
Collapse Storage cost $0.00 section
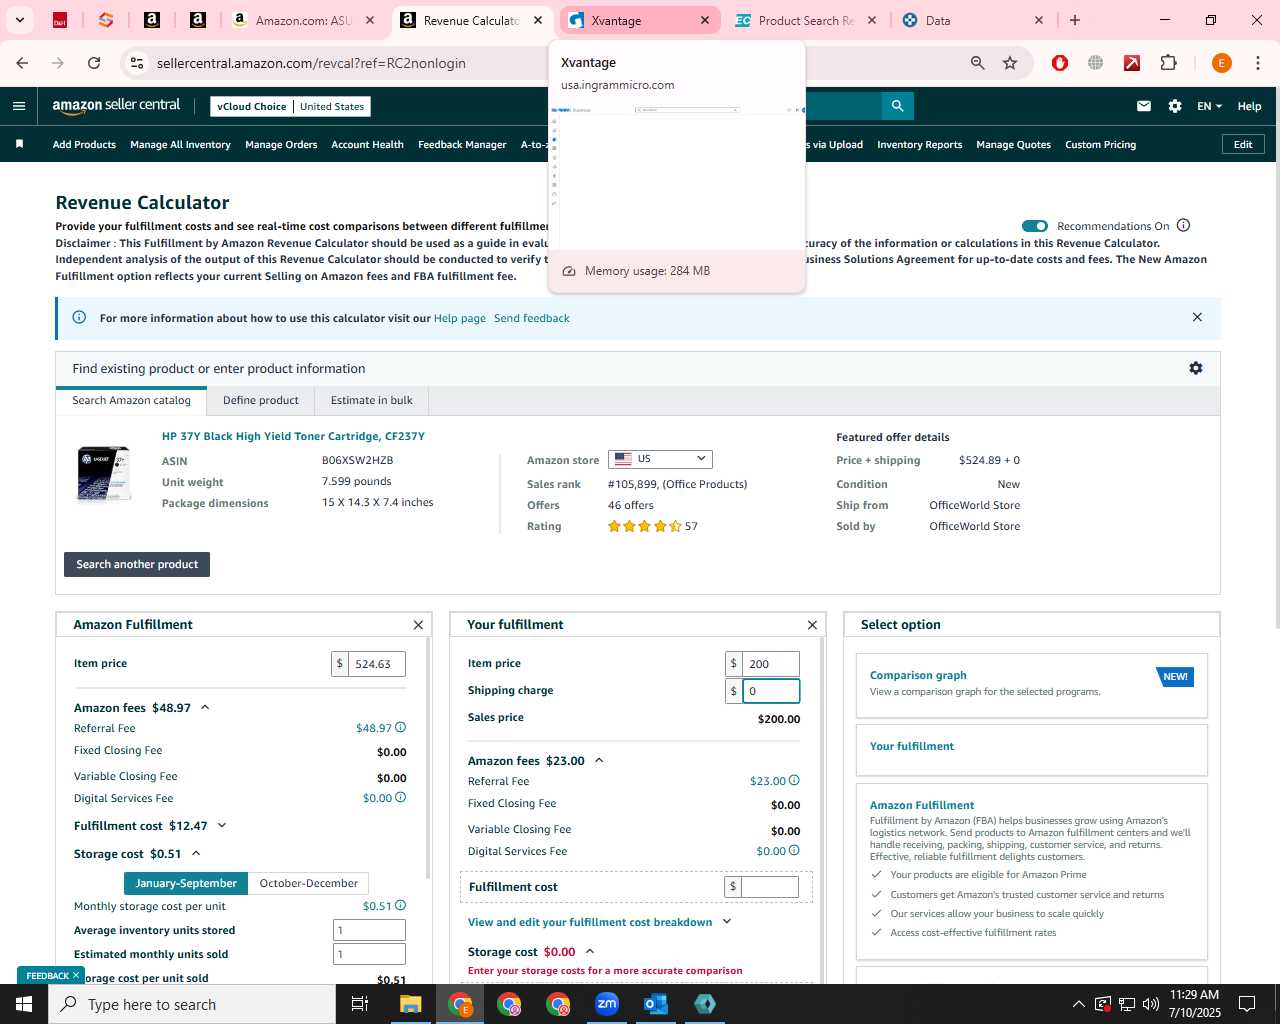590,951
